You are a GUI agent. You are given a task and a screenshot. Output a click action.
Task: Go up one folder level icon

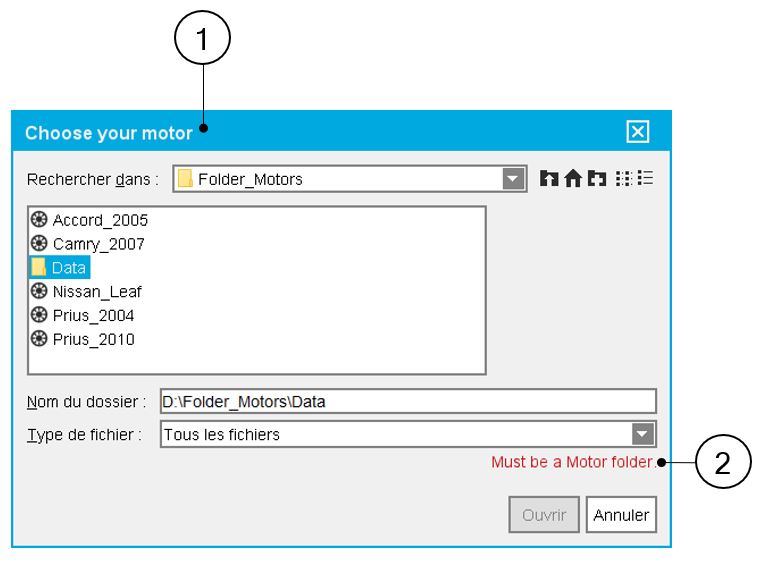(549, 179)
